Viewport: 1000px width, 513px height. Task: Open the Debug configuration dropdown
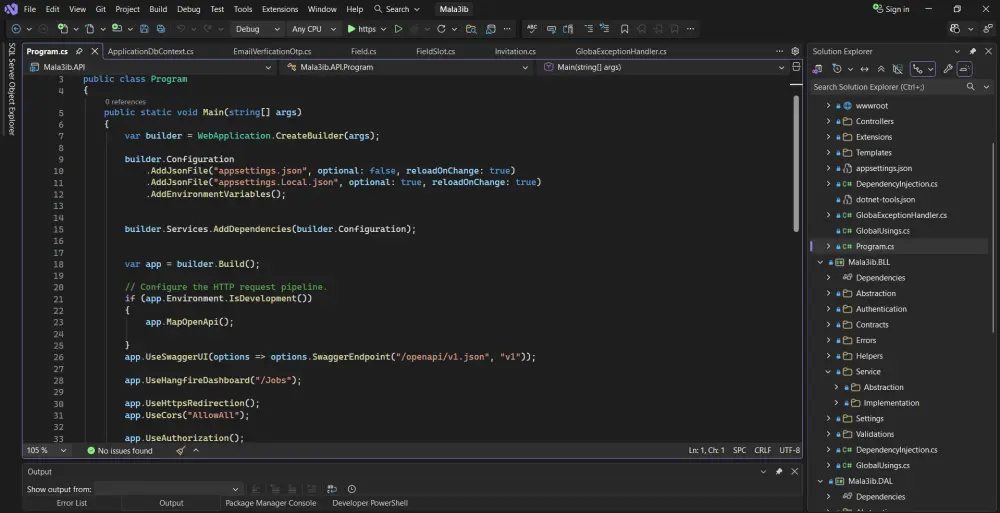[258, 29]
